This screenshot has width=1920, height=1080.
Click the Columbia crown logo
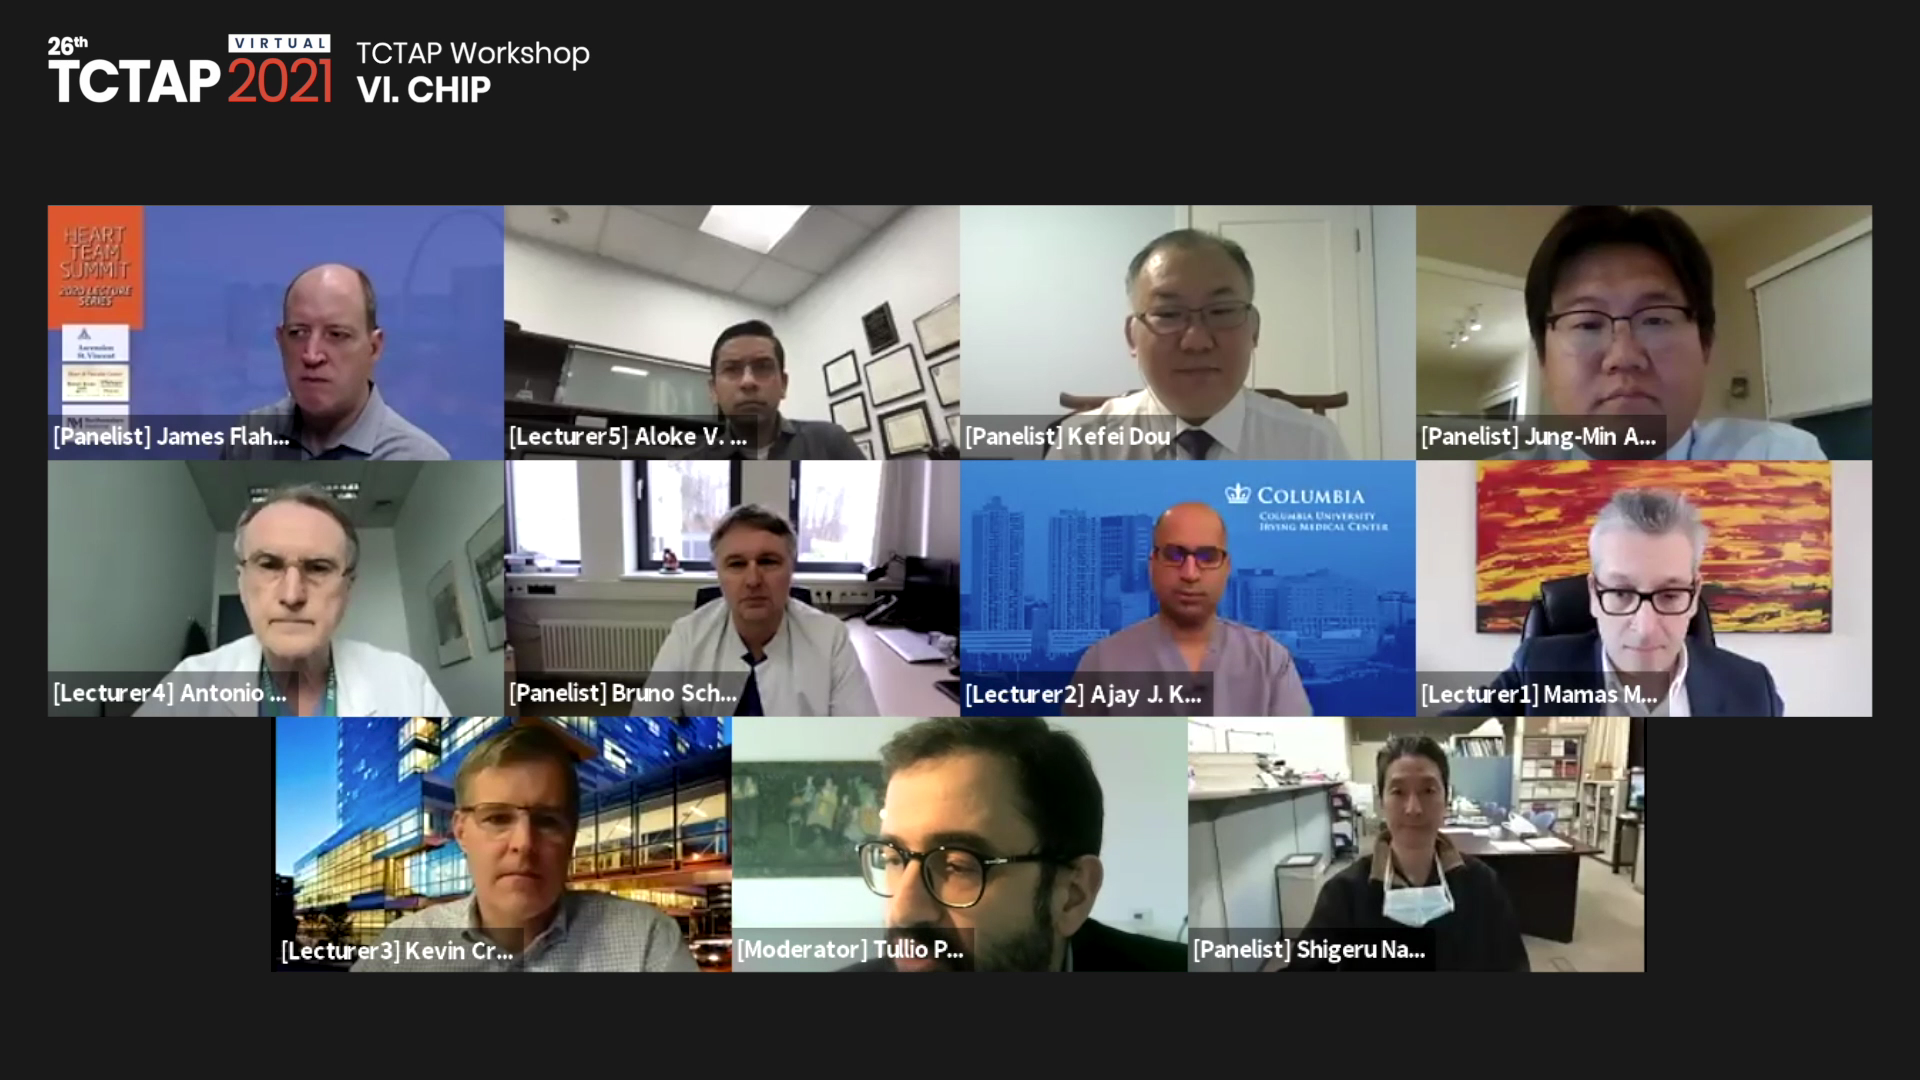tap(1238, 493)
